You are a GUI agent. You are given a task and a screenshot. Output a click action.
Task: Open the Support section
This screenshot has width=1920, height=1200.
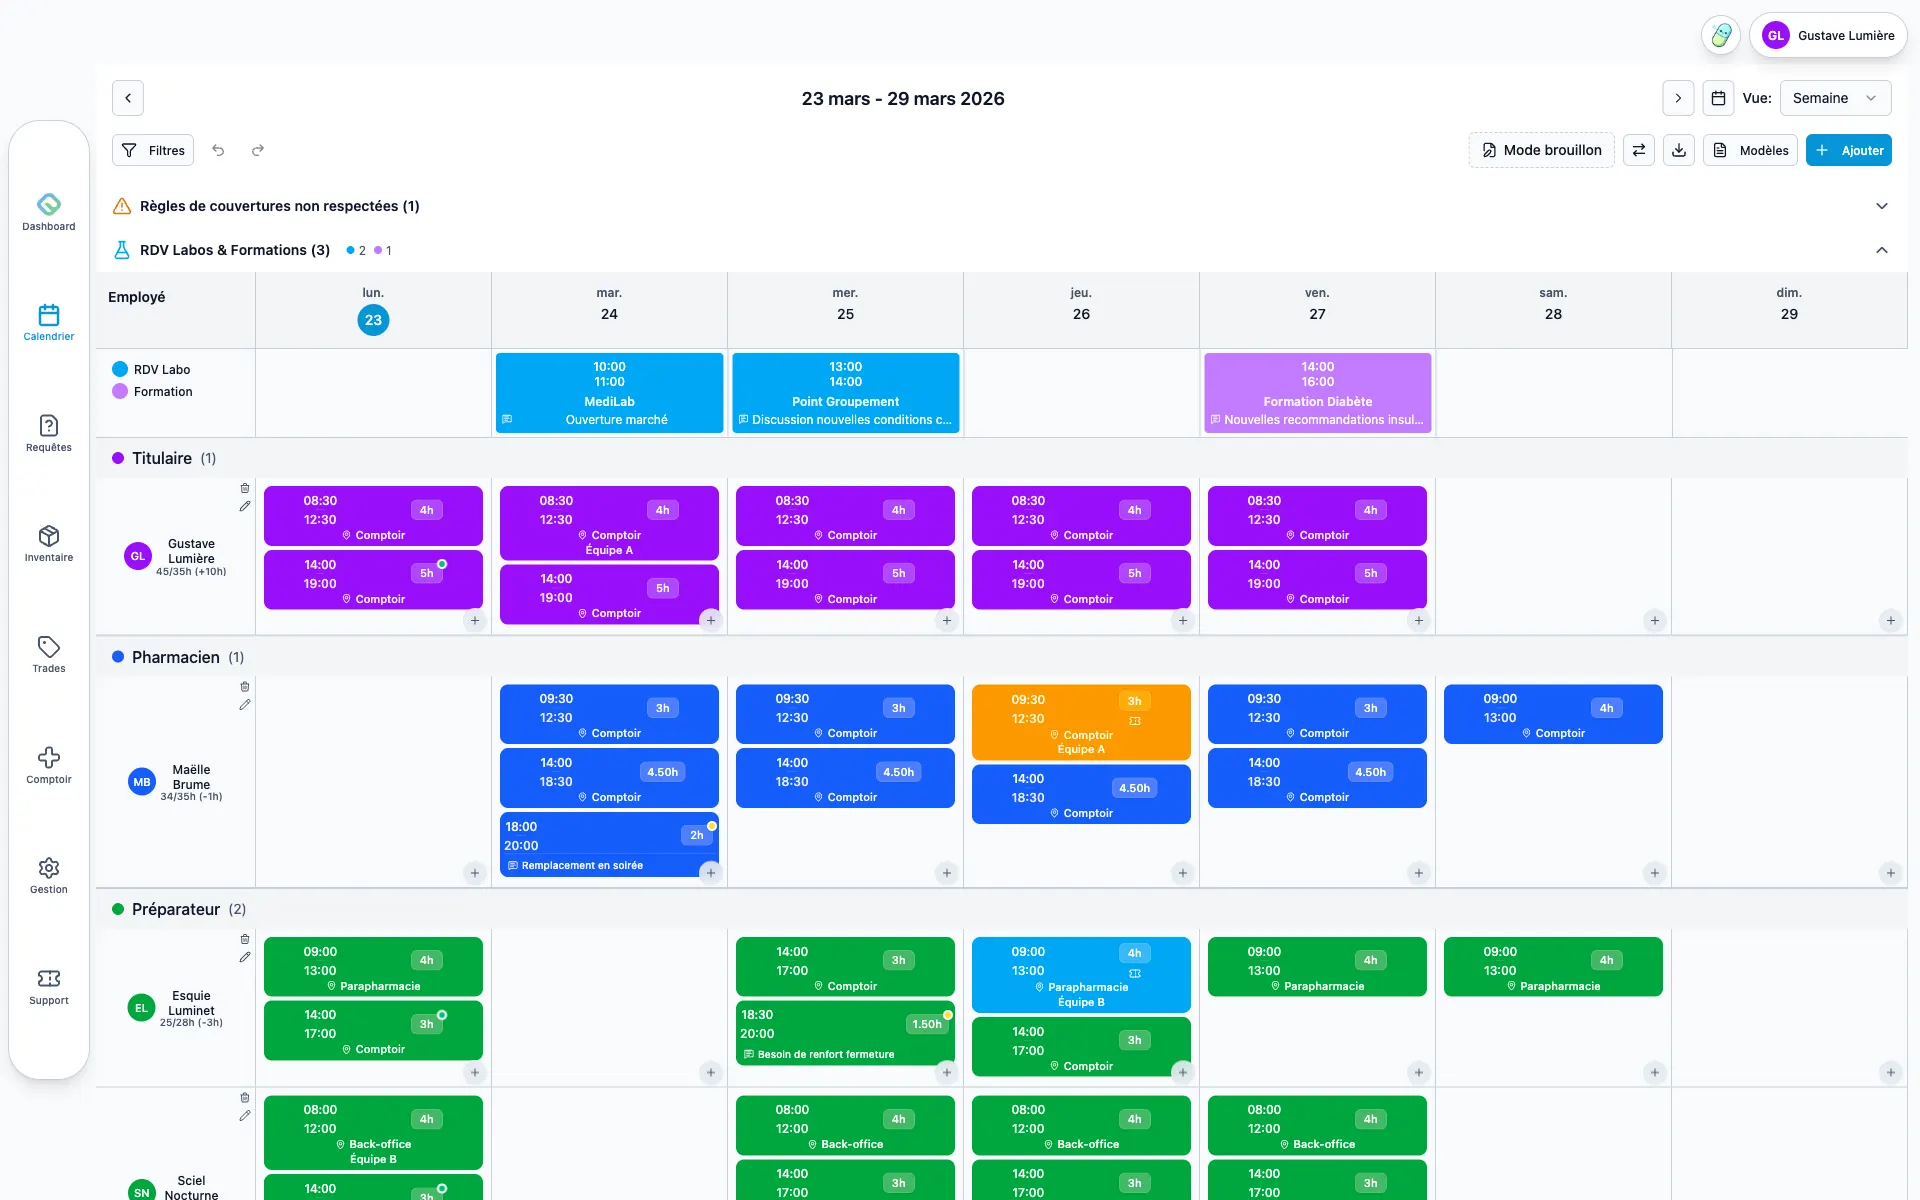(48, 987)
